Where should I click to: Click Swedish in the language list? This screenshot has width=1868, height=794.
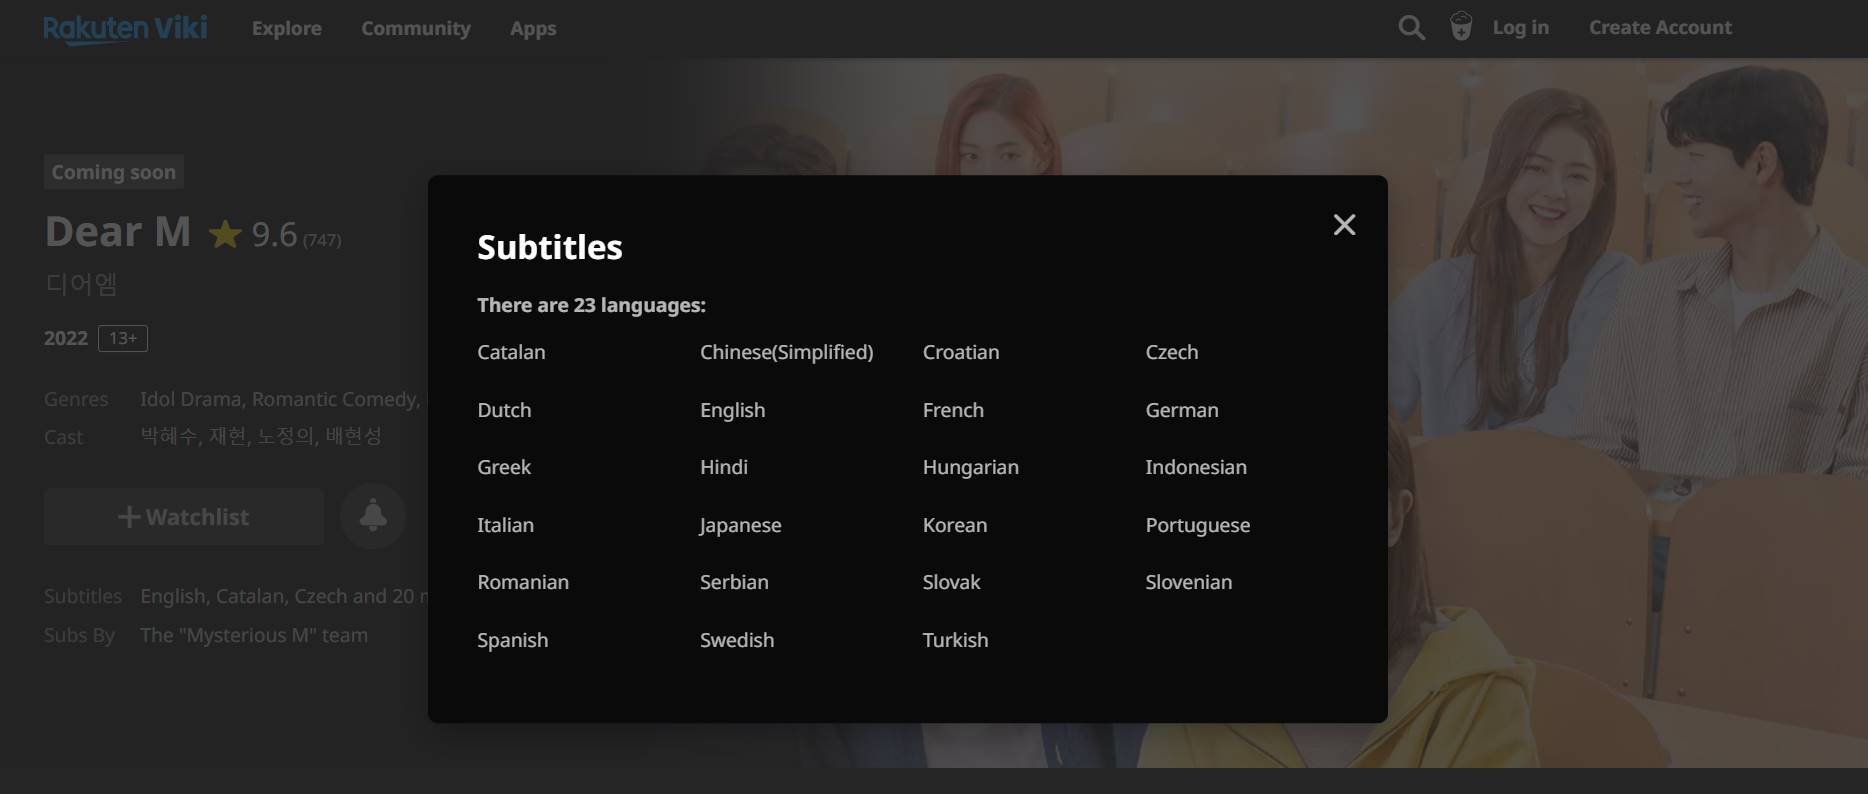pyautogui.click(x=737, y=640)
